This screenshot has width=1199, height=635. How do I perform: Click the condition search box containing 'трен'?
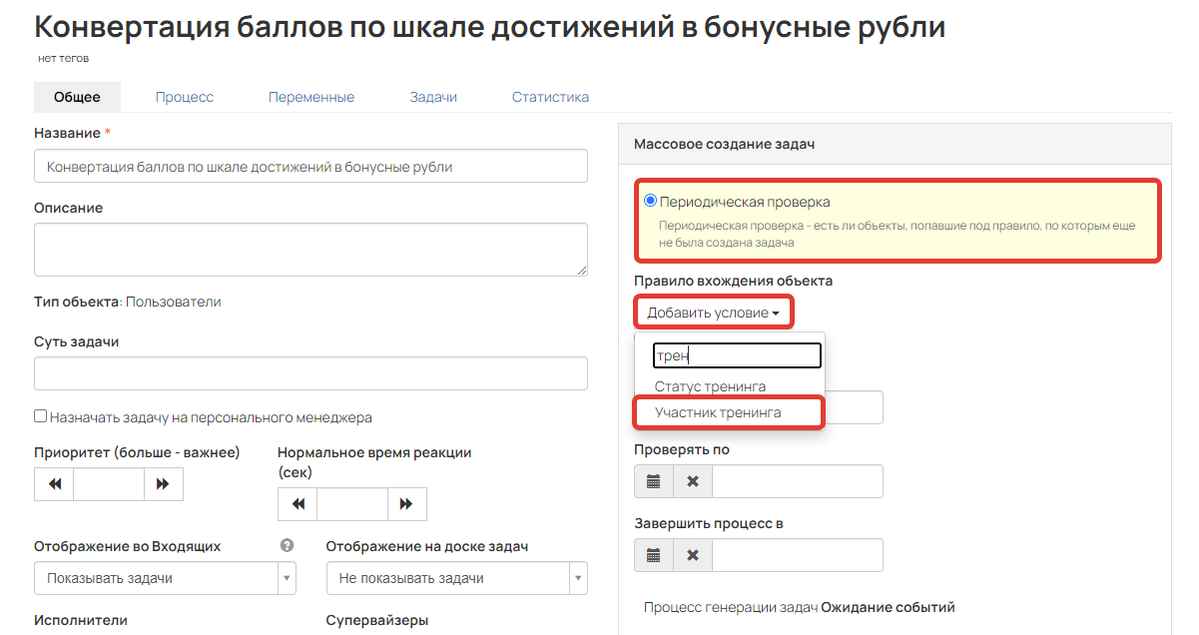tap(737, 355)
